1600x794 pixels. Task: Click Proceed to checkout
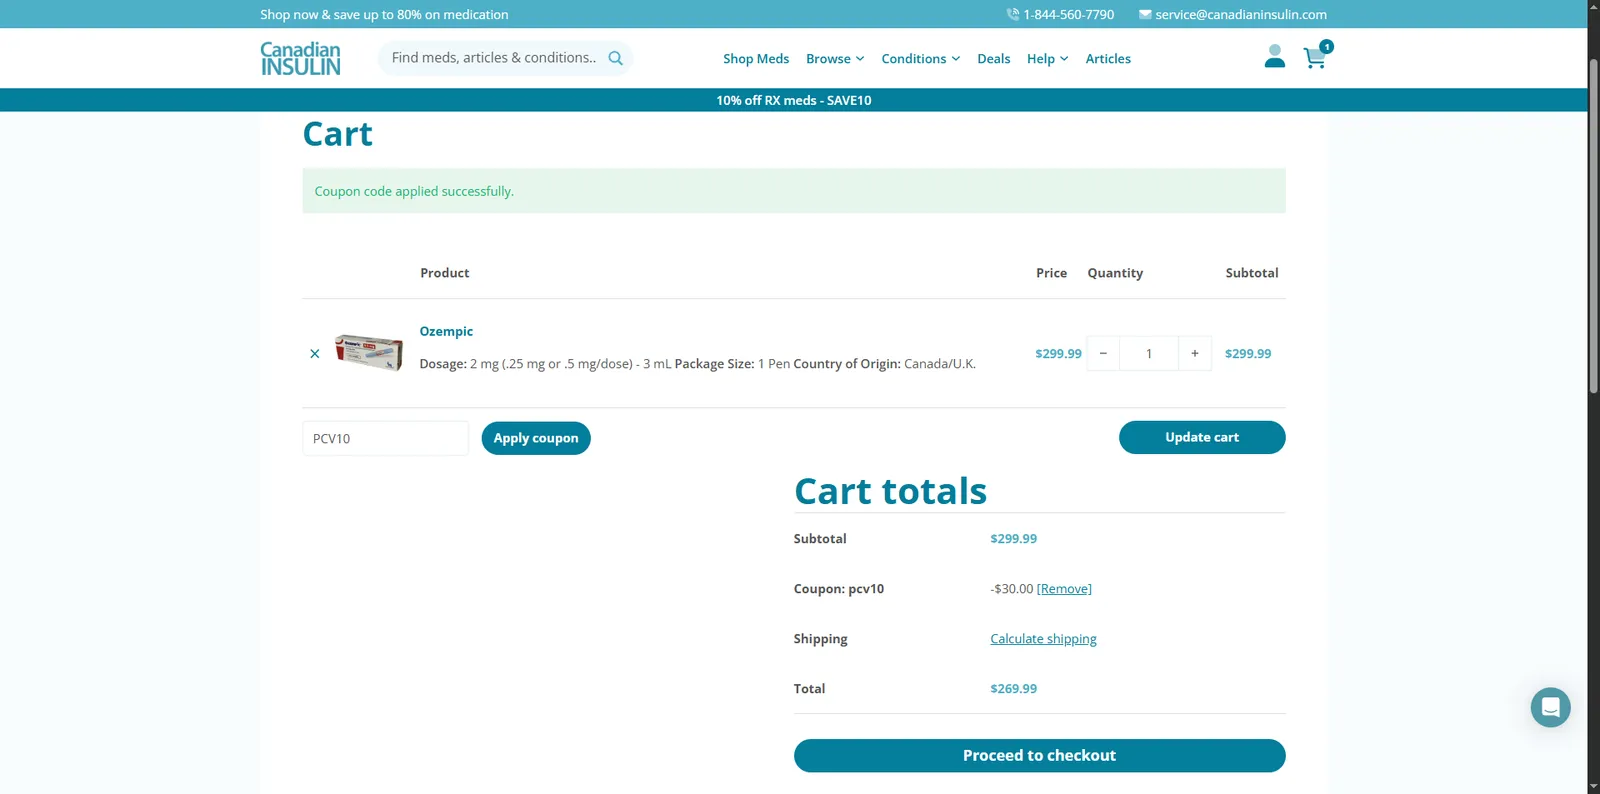tap(1039, 756)
